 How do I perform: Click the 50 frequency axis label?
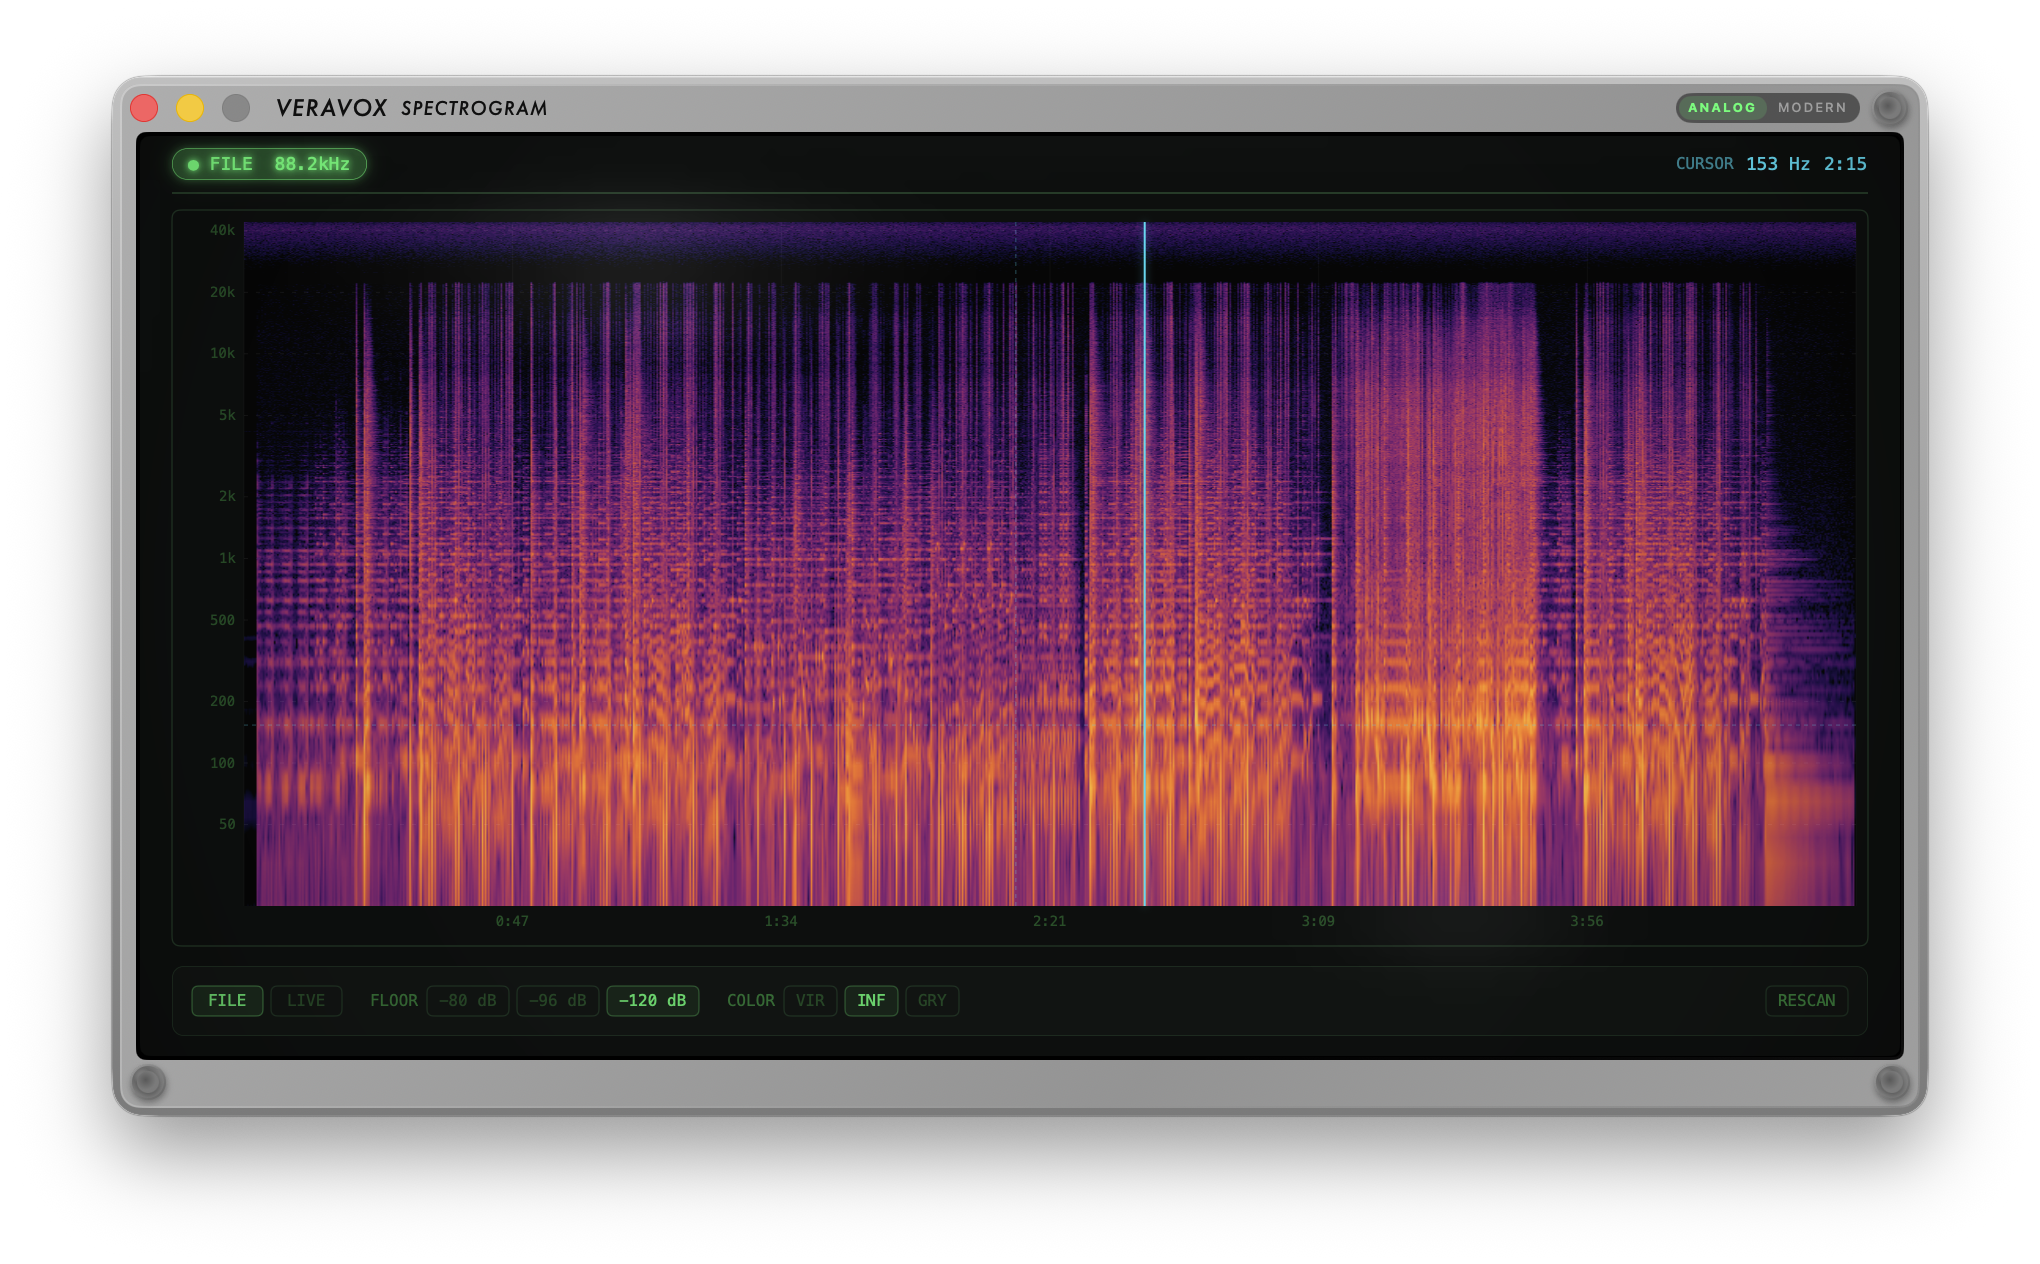pos(227,824)
